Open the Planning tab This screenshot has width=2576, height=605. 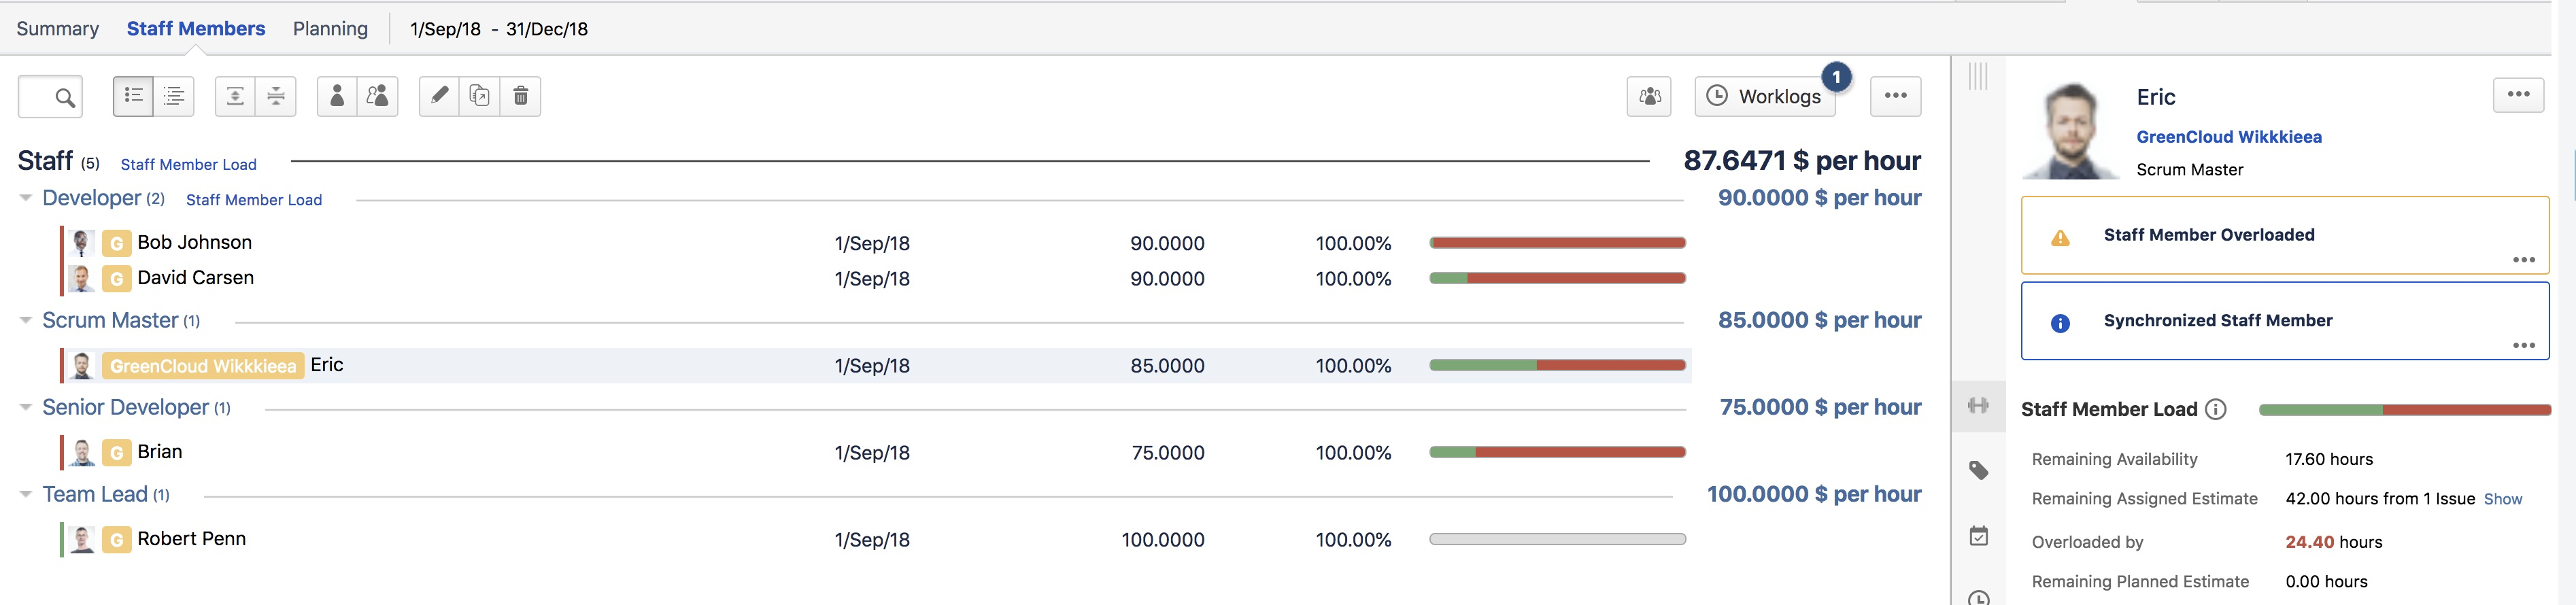(330, 28)
